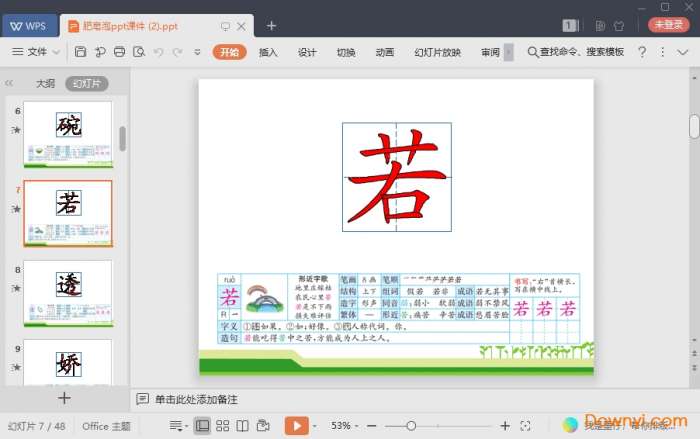
Task: Go to the 切换 tab
Action: (346, 52)
